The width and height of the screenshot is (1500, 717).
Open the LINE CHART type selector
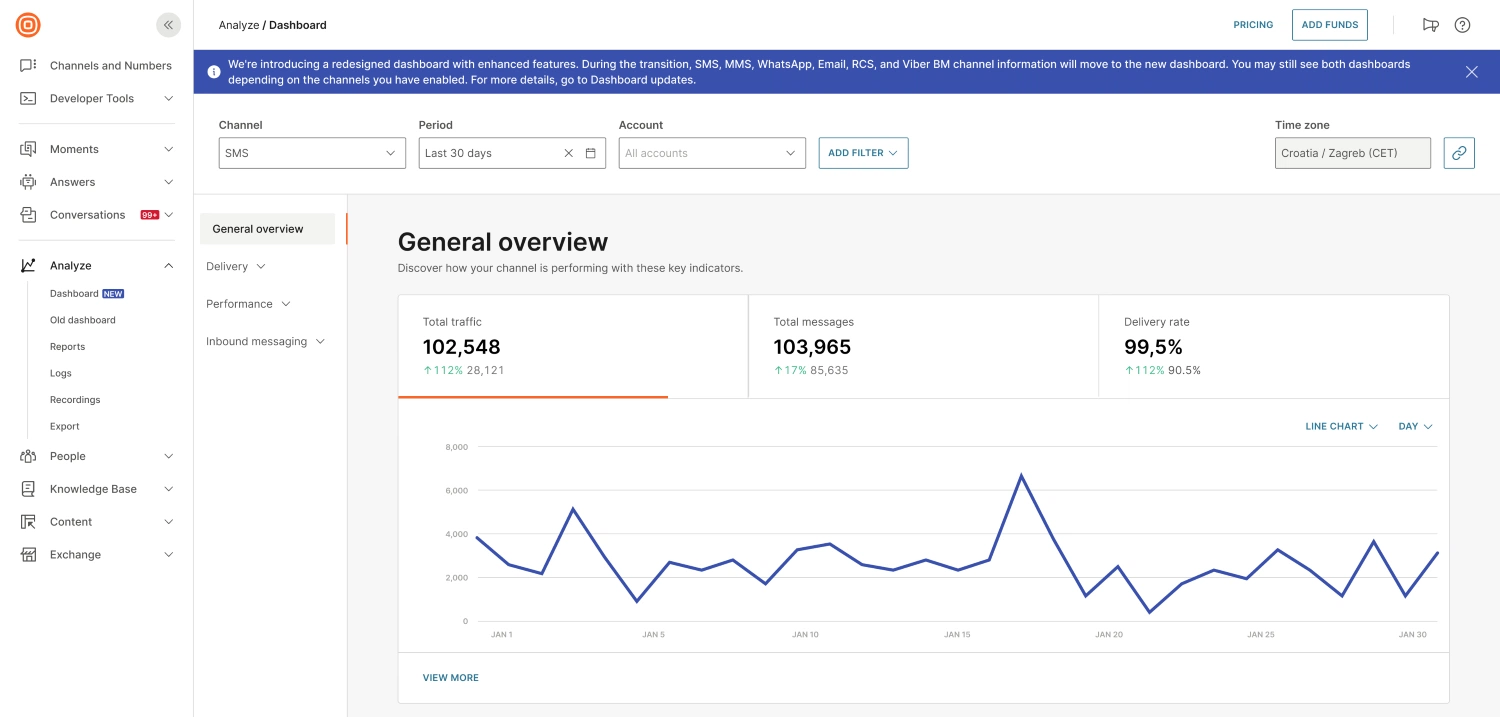click(x=1340, y=426)
